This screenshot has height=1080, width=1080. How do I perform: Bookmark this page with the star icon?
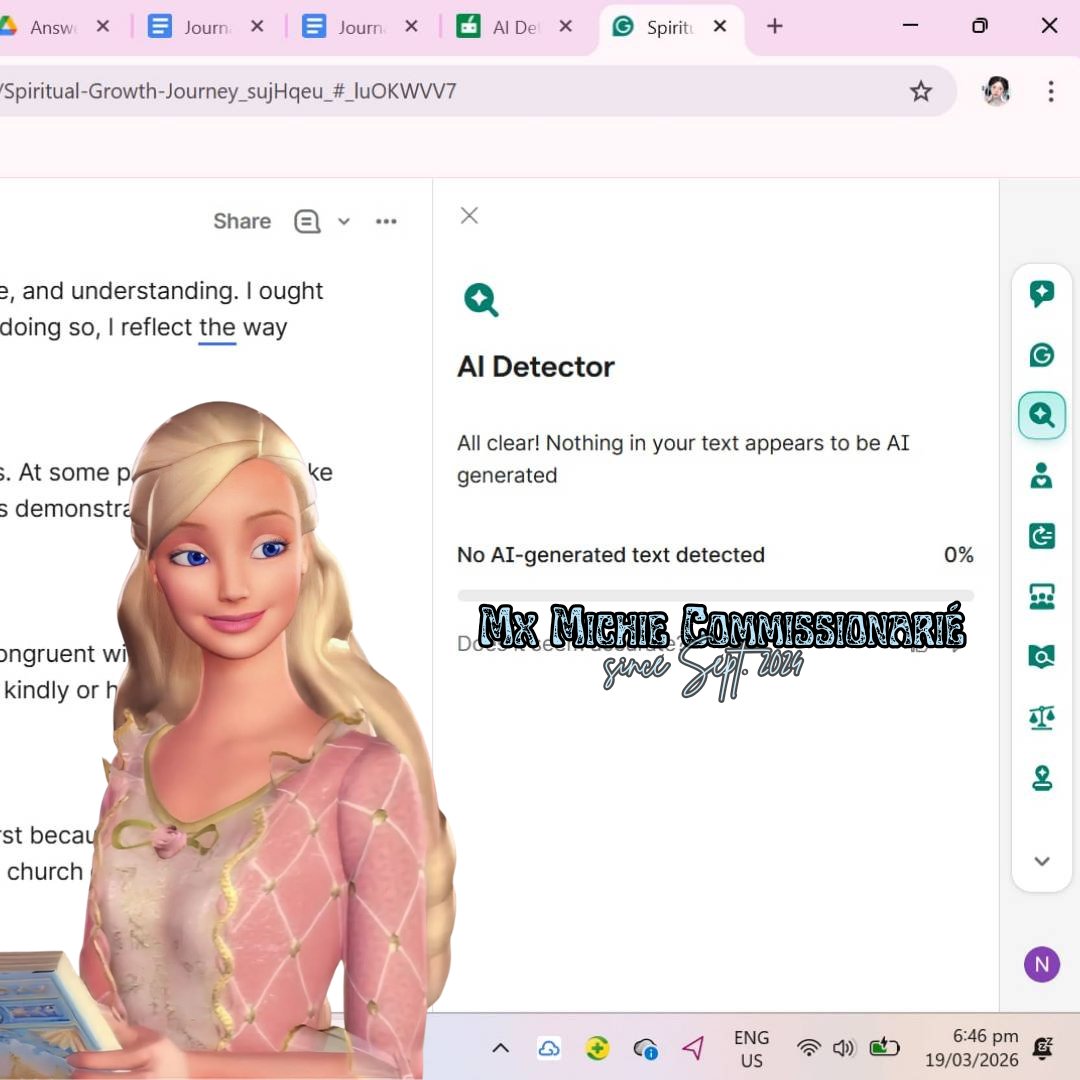[920, 92]
